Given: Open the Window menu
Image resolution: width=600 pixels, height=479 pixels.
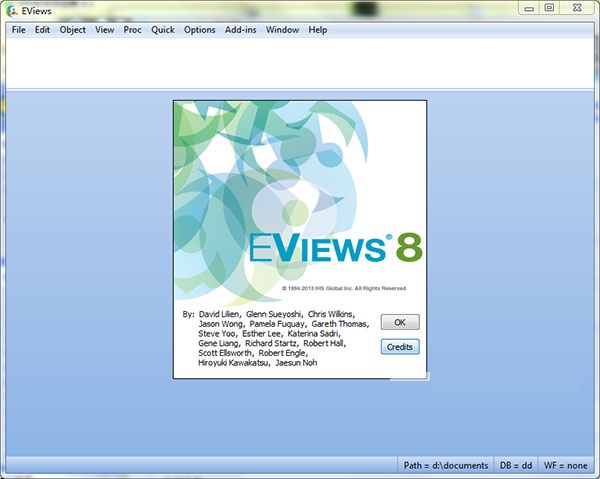Looking at the screenshot, I should pos(282,30).
